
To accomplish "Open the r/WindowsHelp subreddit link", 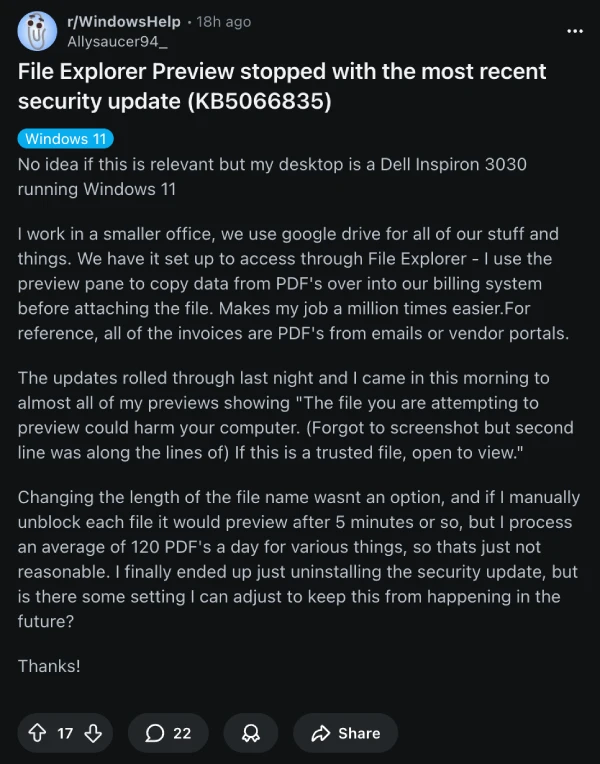I will click(125, 21).
